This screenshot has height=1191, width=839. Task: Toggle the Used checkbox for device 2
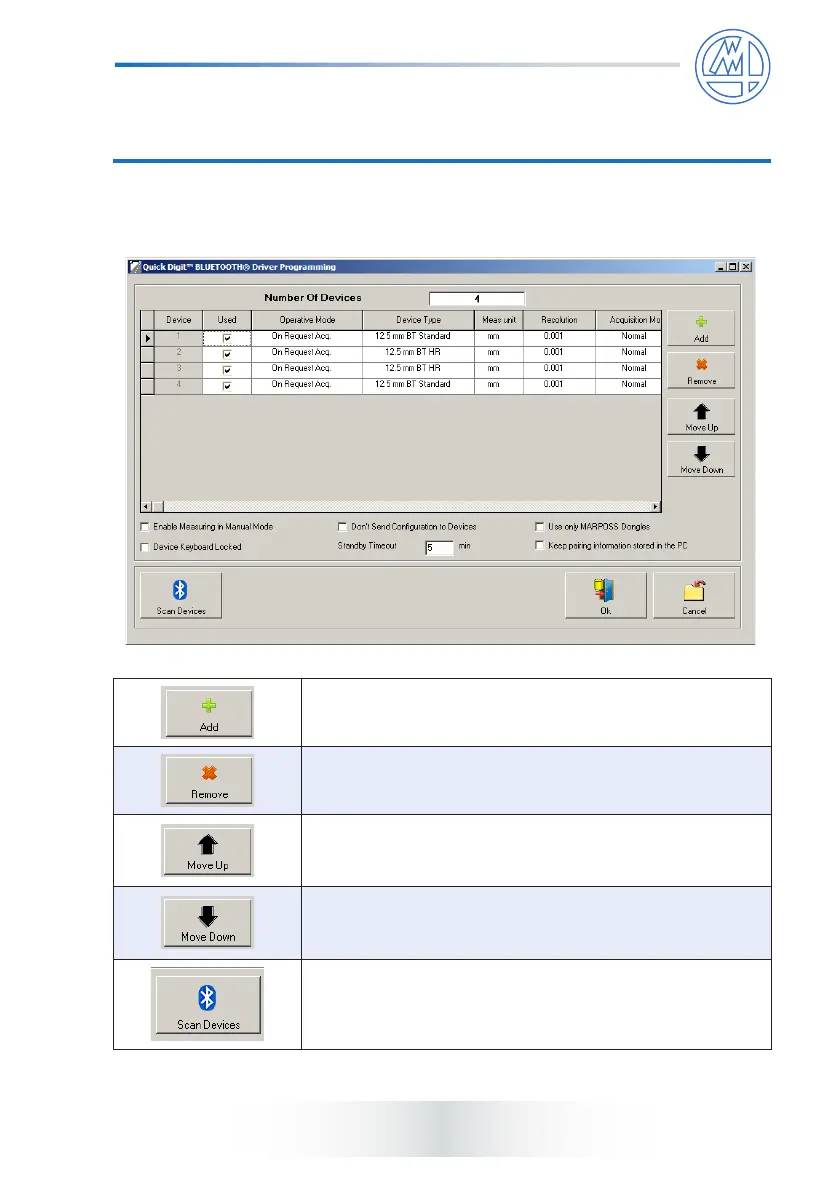coord(226,354)
